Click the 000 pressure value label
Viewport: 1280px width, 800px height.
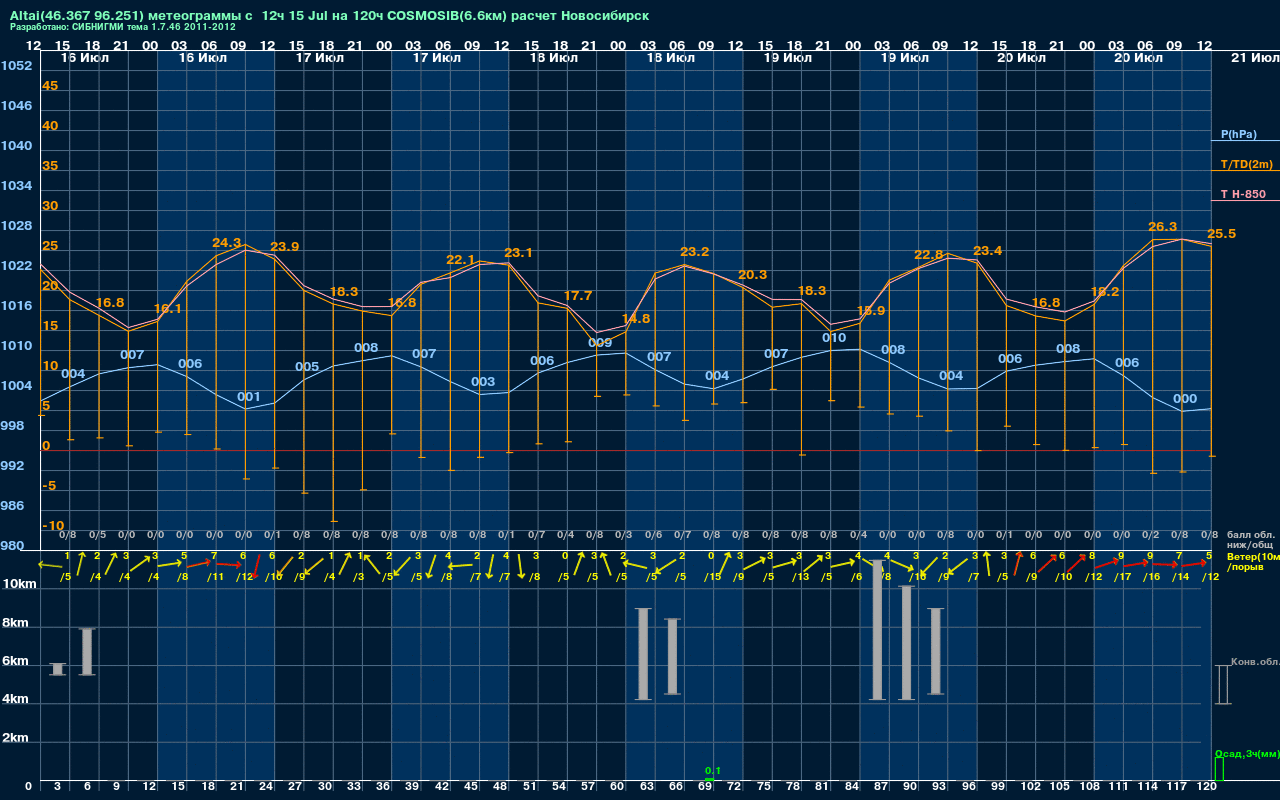tap(1185, 399)
